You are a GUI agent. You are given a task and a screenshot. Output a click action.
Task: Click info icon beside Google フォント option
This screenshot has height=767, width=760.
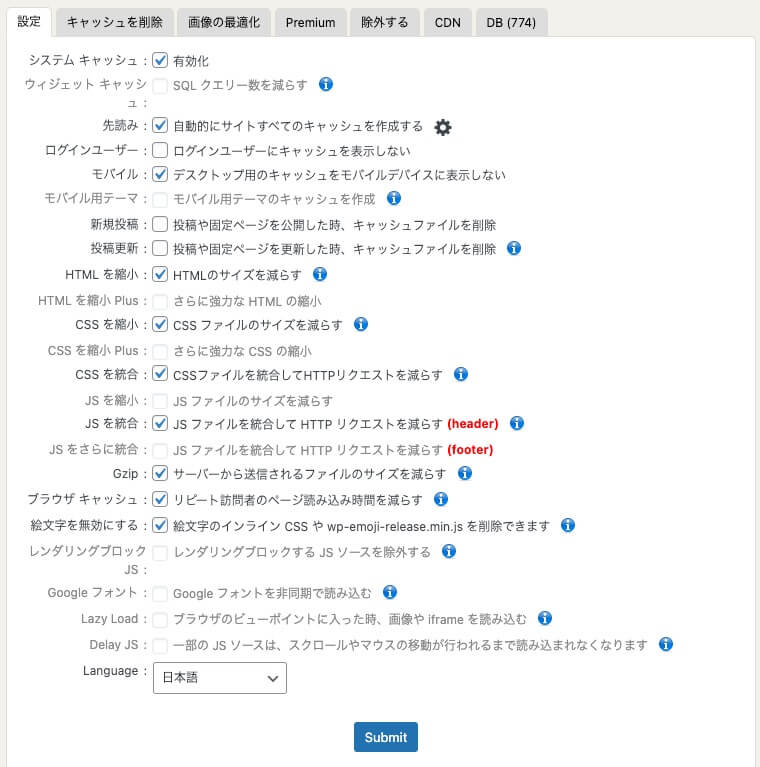[390, 592]
